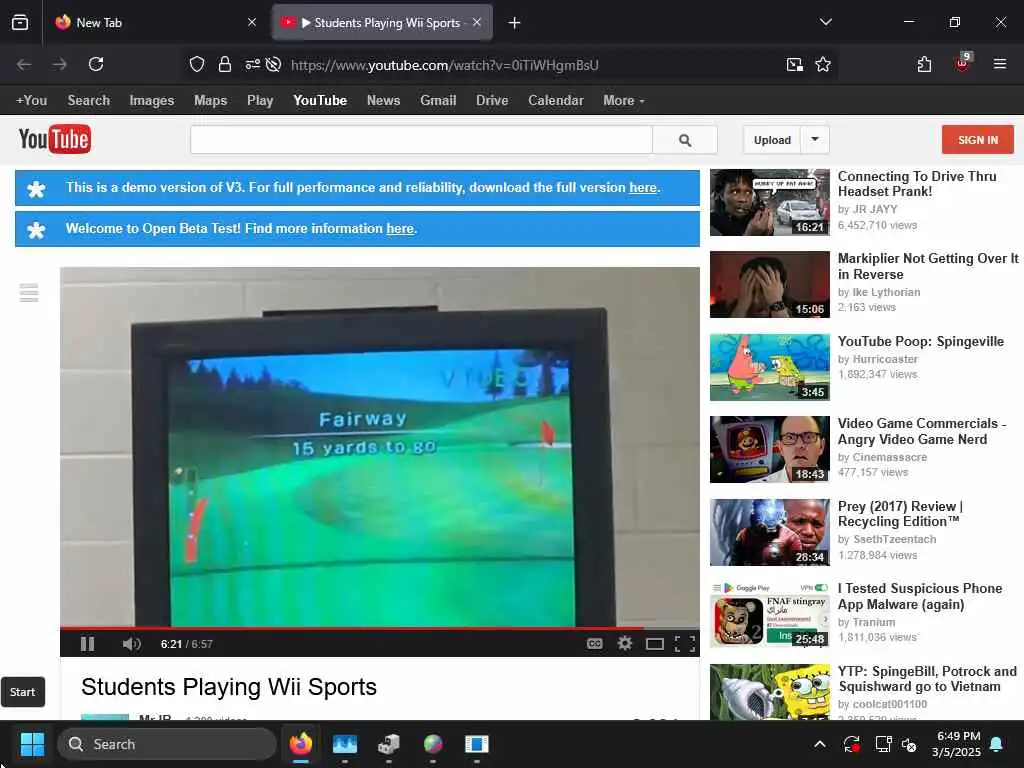Enter fullscreen on the video player
The width and height of the screenshot is (1024, 768).
684,644
